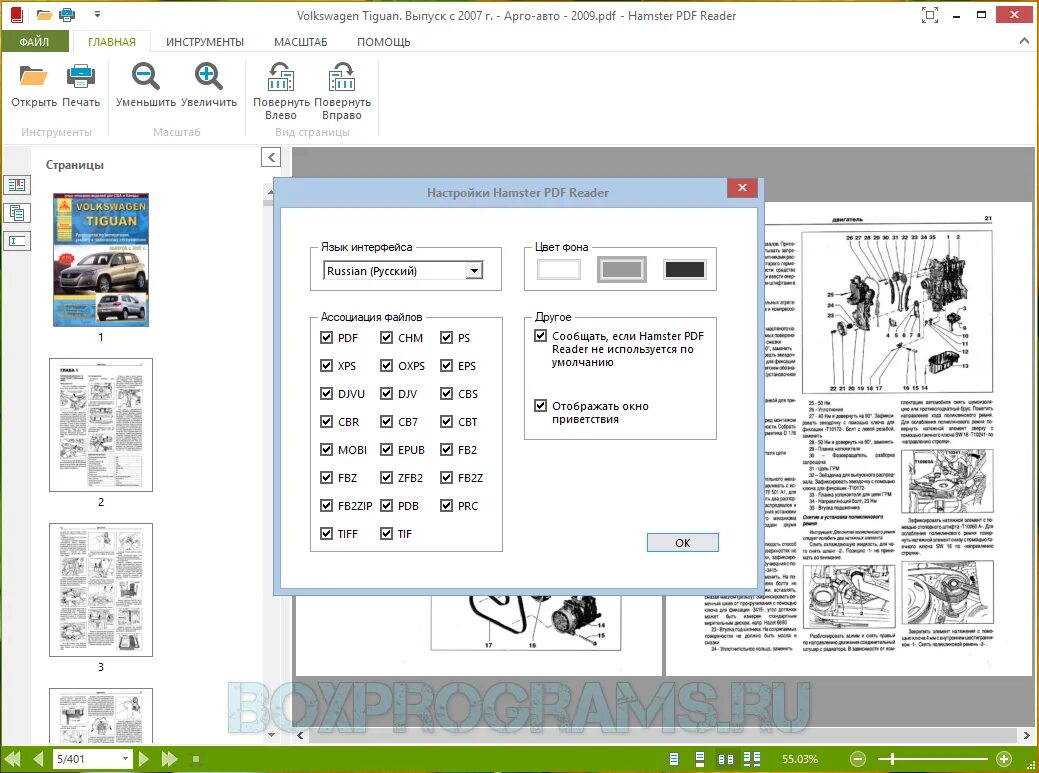The height and width of the screenshot is (773, 1039).
Task: Go to first page in status bar
Action: [12, 758]
